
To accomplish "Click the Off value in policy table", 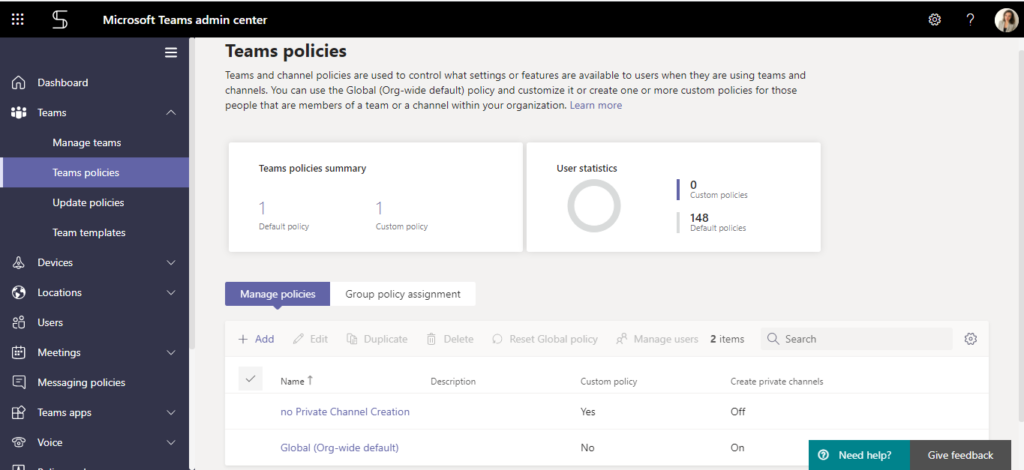I will (x=738, y=412).
